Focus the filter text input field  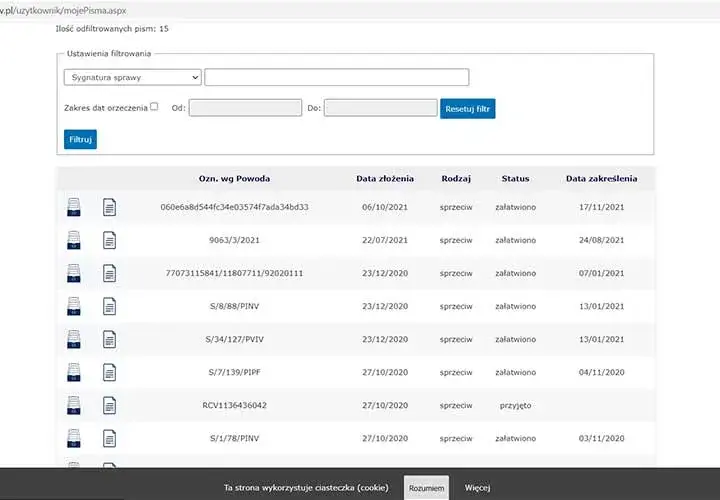coord(337,77)
